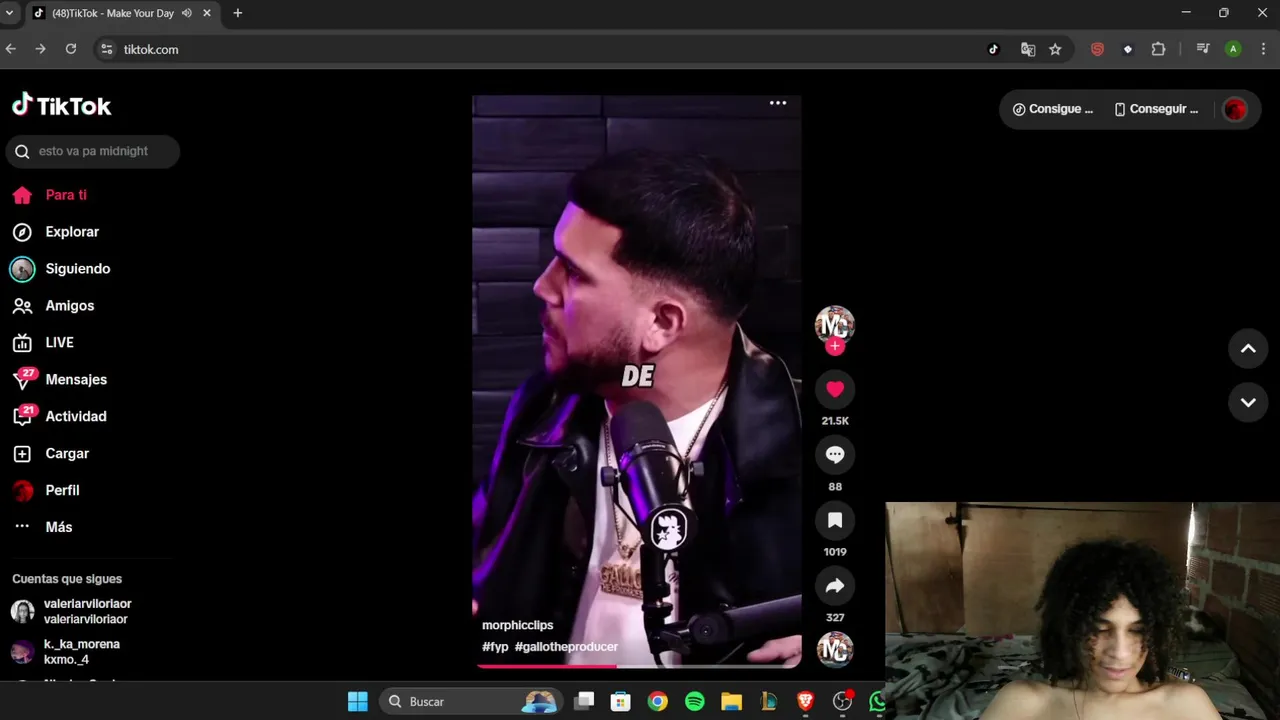Open a new browser tab
Viewport: 1280px width, 720px height.
coord(238,13)
